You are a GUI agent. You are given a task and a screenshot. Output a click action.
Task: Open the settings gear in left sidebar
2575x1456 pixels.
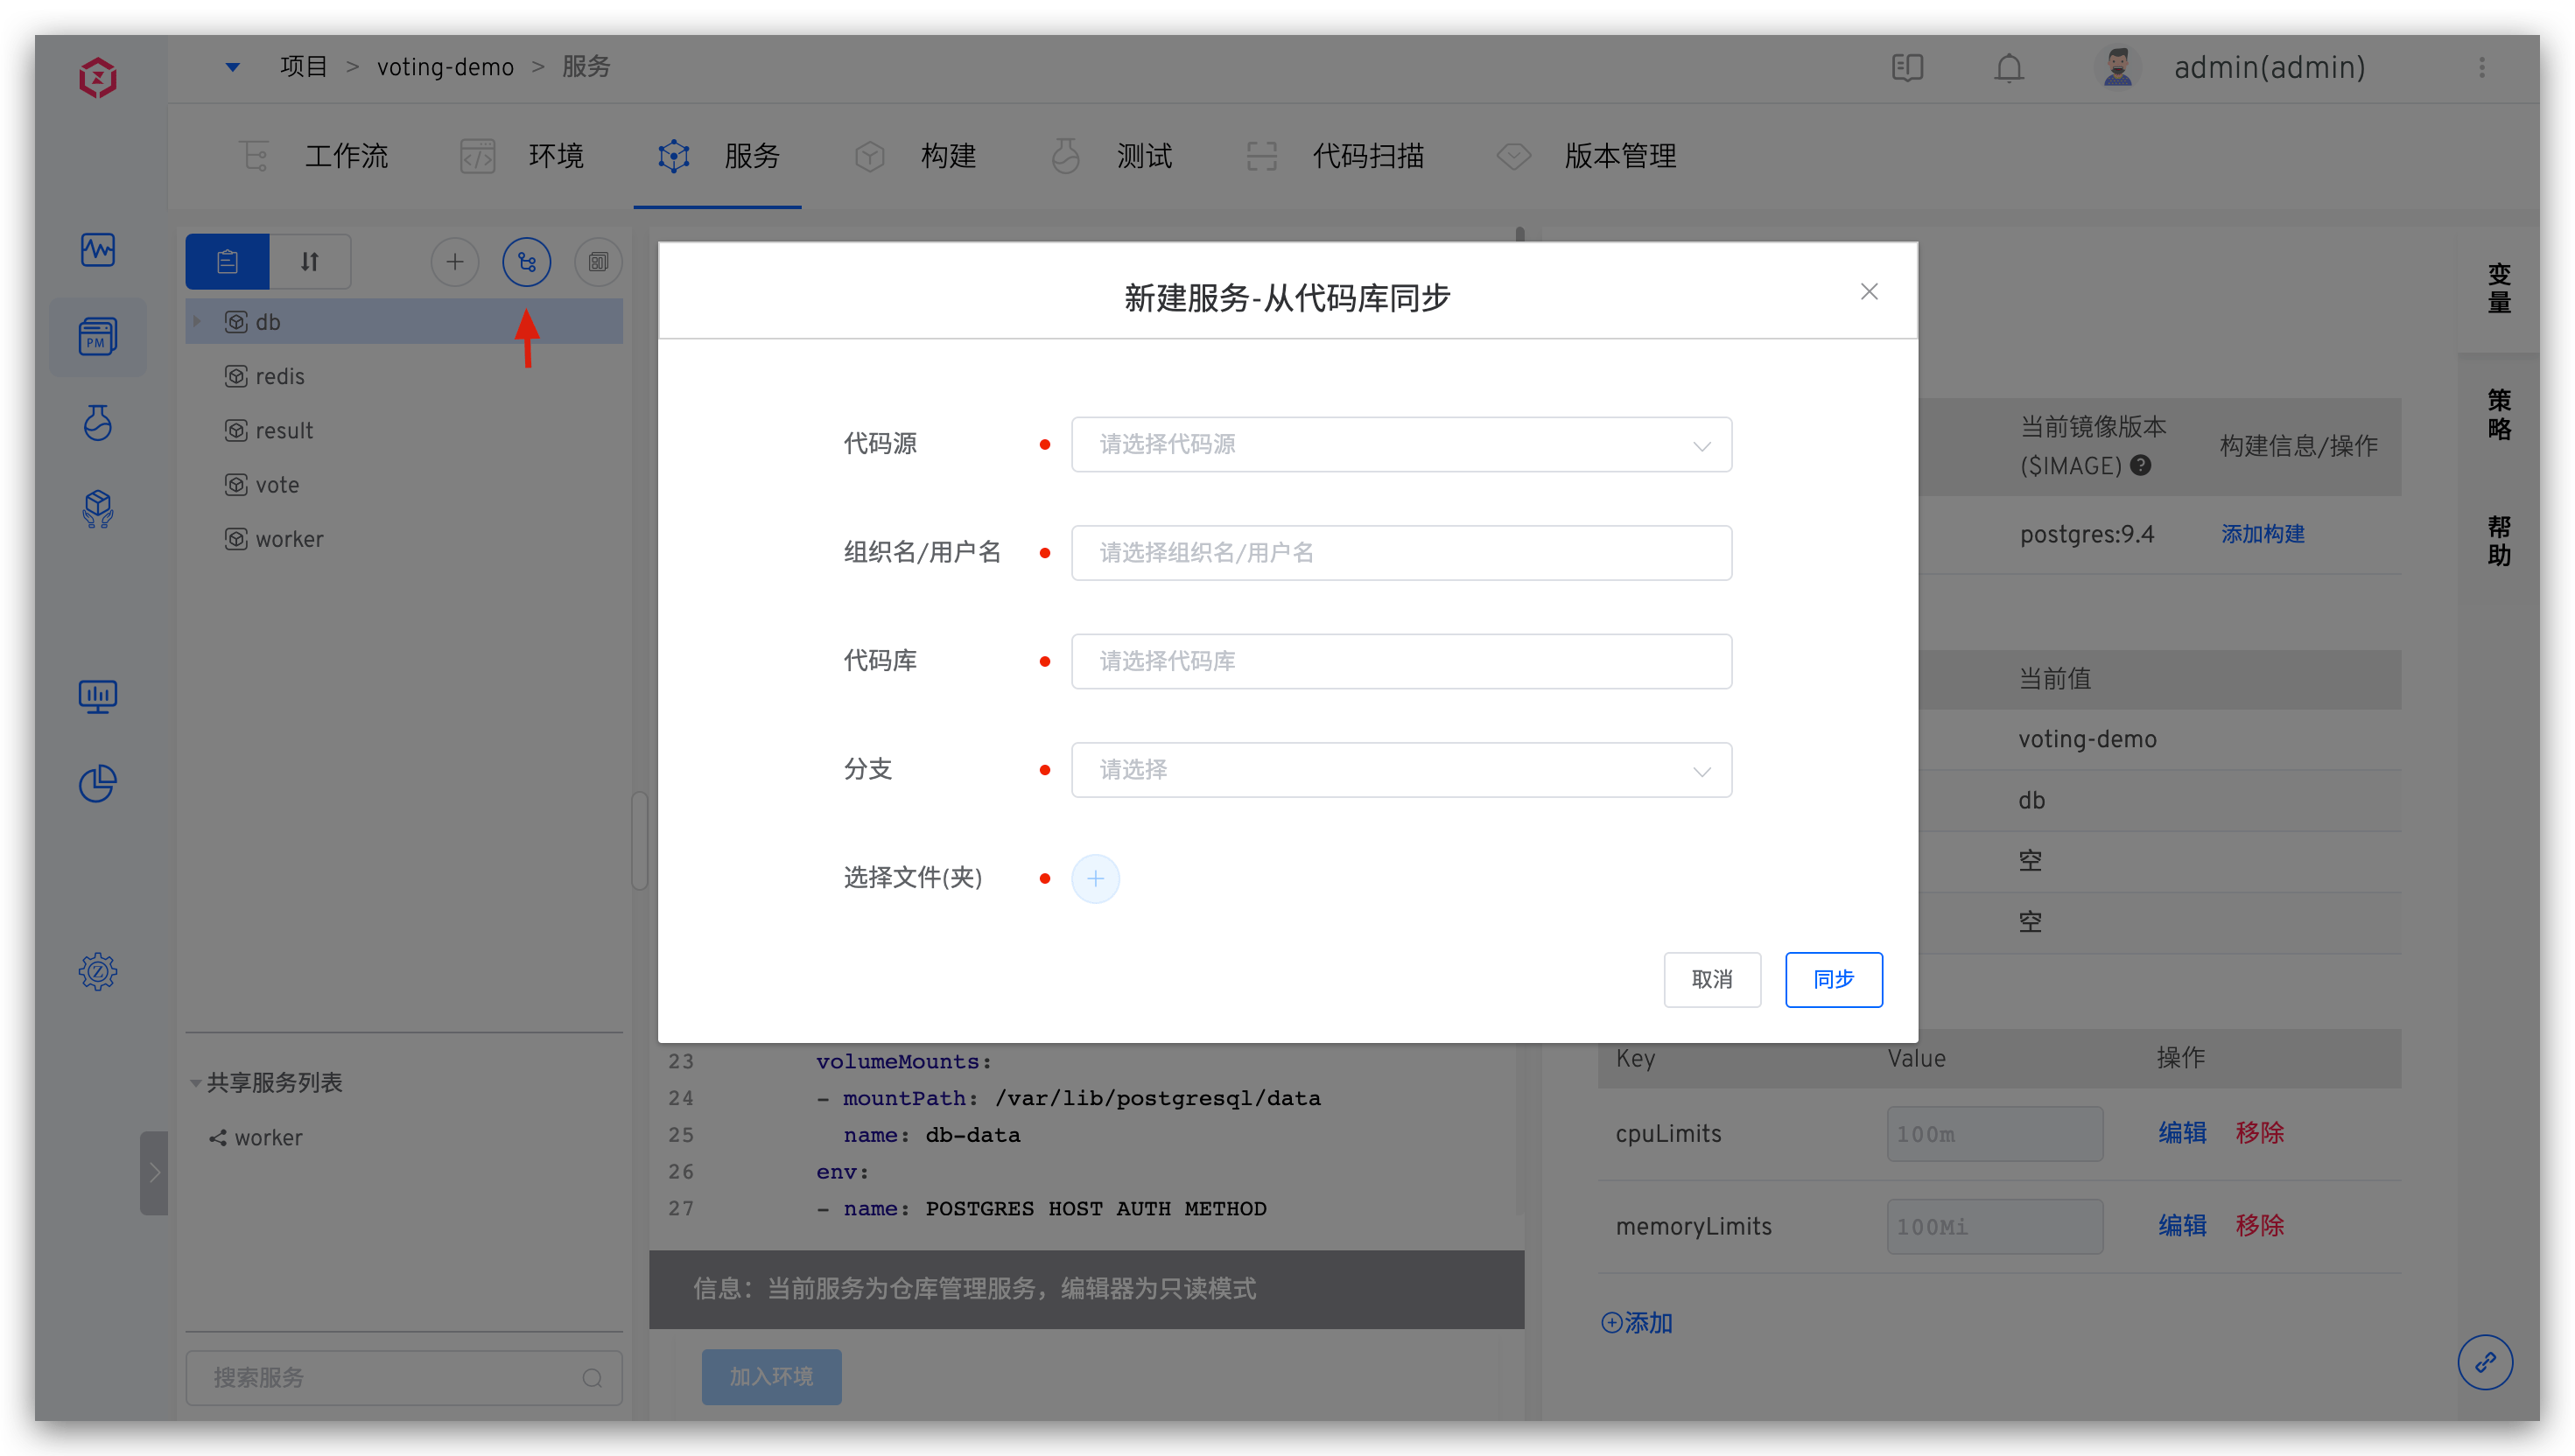pyautogui.click(x=98, y=971)
